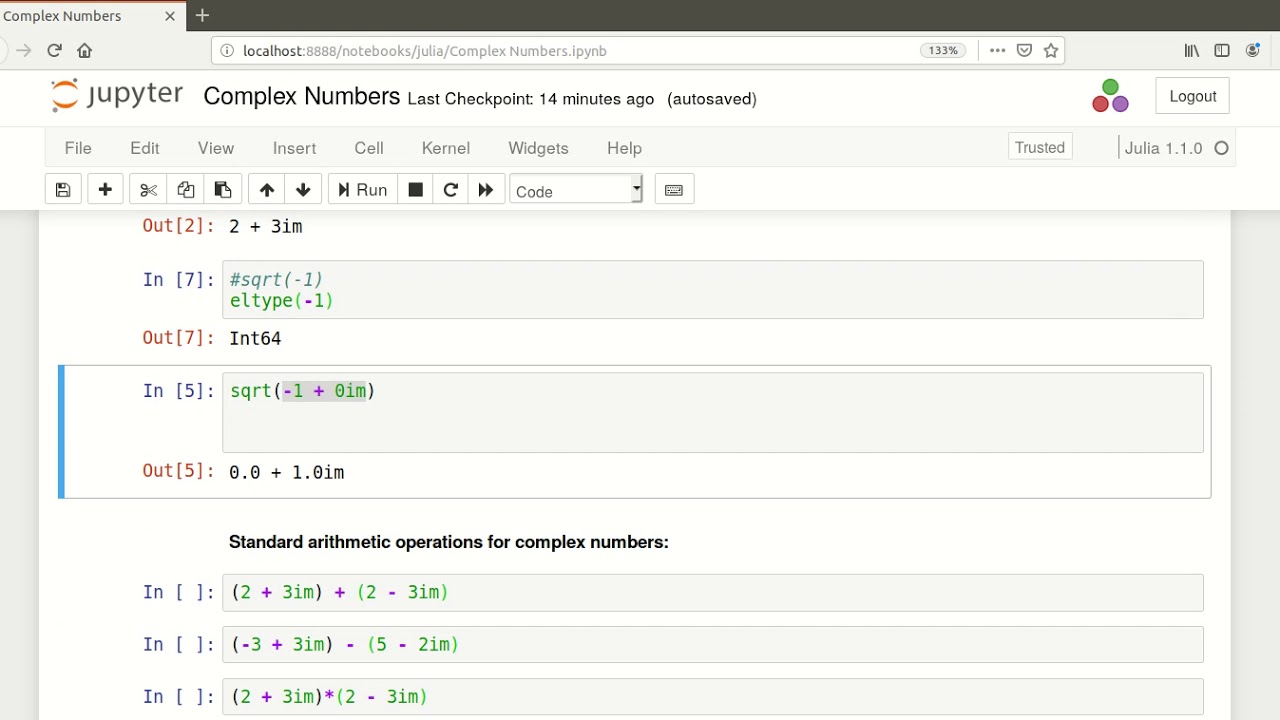The width and height of the screenshot is (1280, 720).
Task: Click the kernel idle circle indicator
Action: pyautogui.click(x=1221, y=148)
